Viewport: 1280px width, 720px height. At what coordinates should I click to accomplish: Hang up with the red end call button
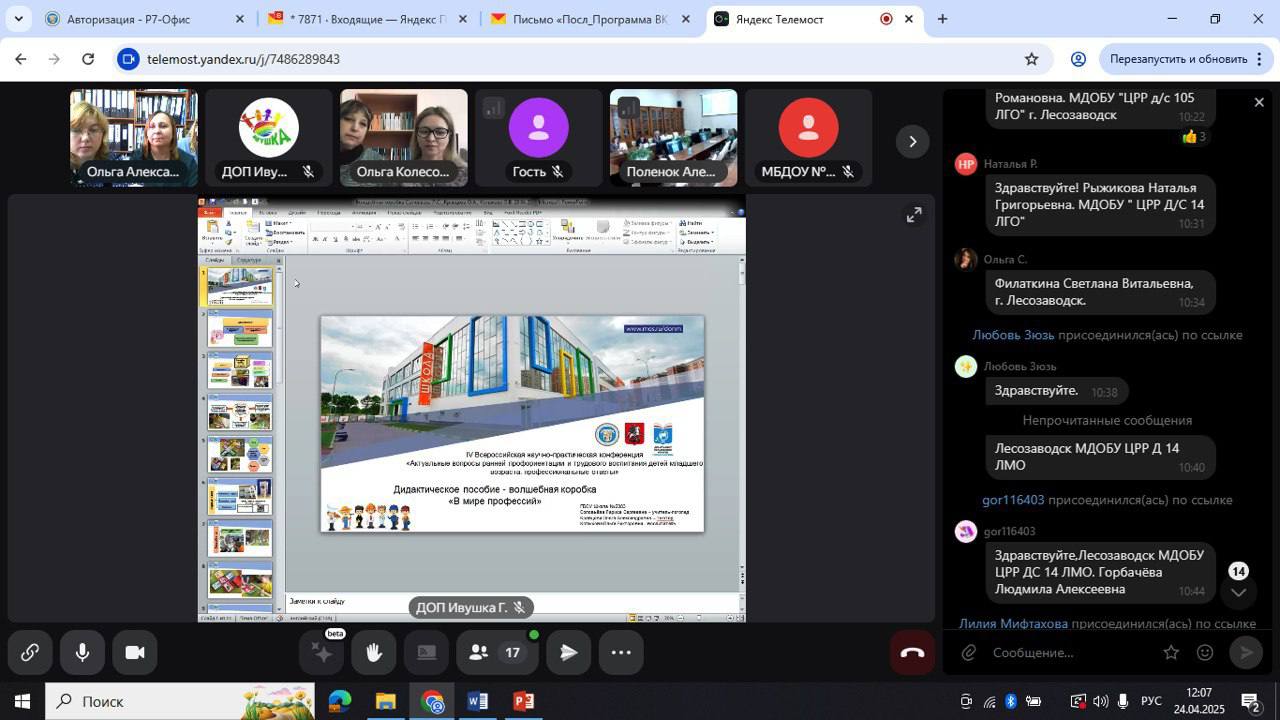(912, 653)
